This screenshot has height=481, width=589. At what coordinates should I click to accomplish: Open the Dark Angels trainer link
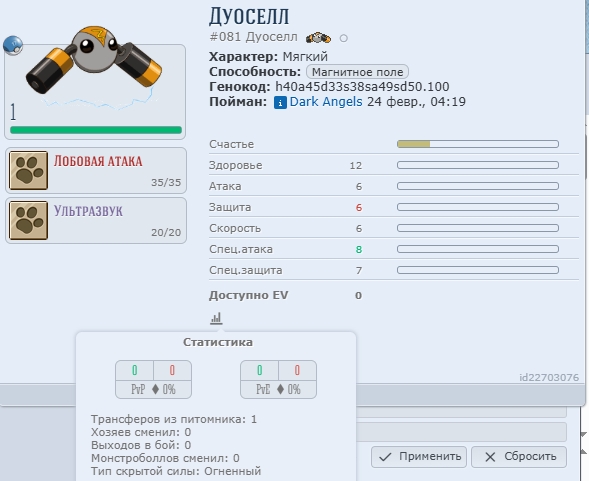[x=326, y=102]
